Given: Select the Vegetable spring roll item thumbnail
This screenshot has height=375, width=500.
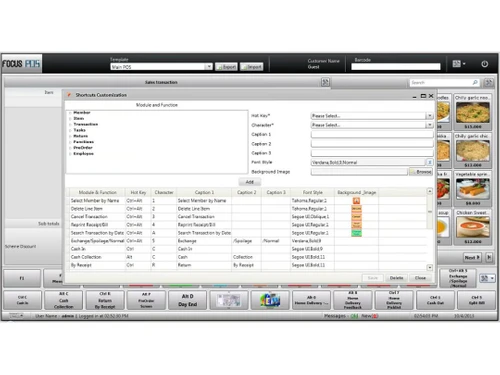Looking at the screenshot, I should point(473,189).
